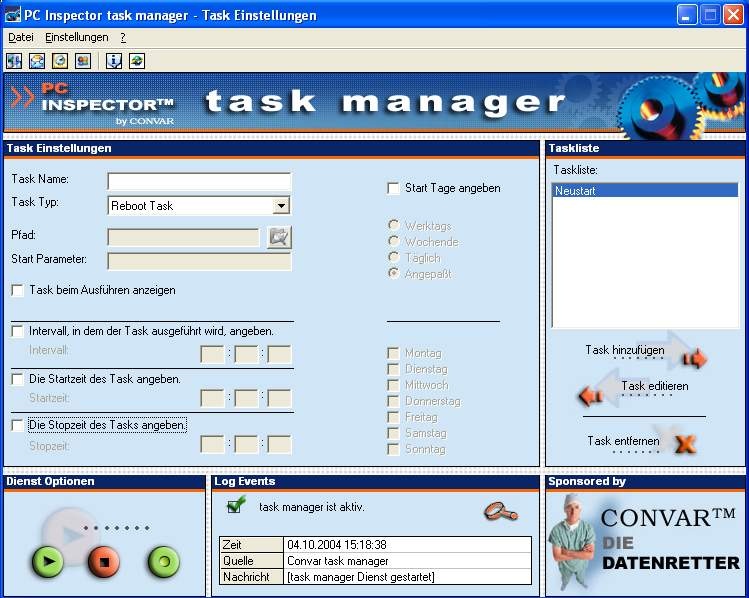Click the first toolbar icon with blue arrows

pos(14,61)
